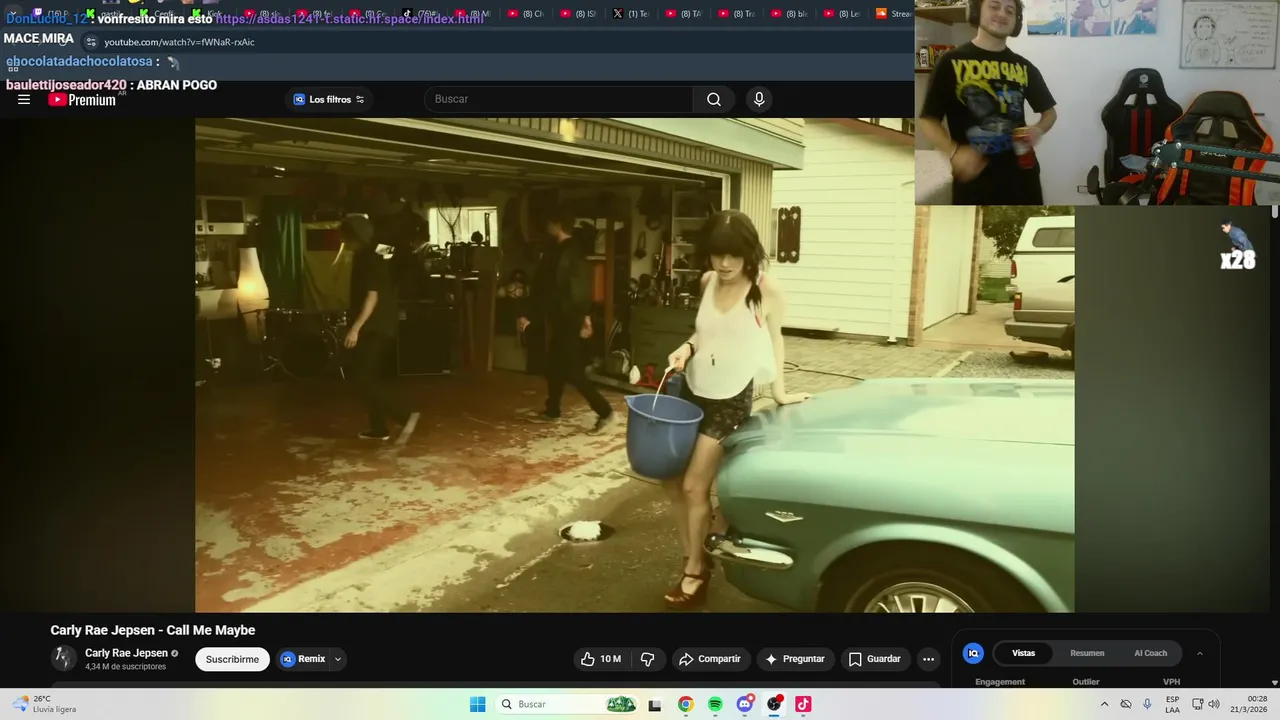Open Discord from taskbar
Screen dimensions: 1280x720
click(x=745, y=704)
